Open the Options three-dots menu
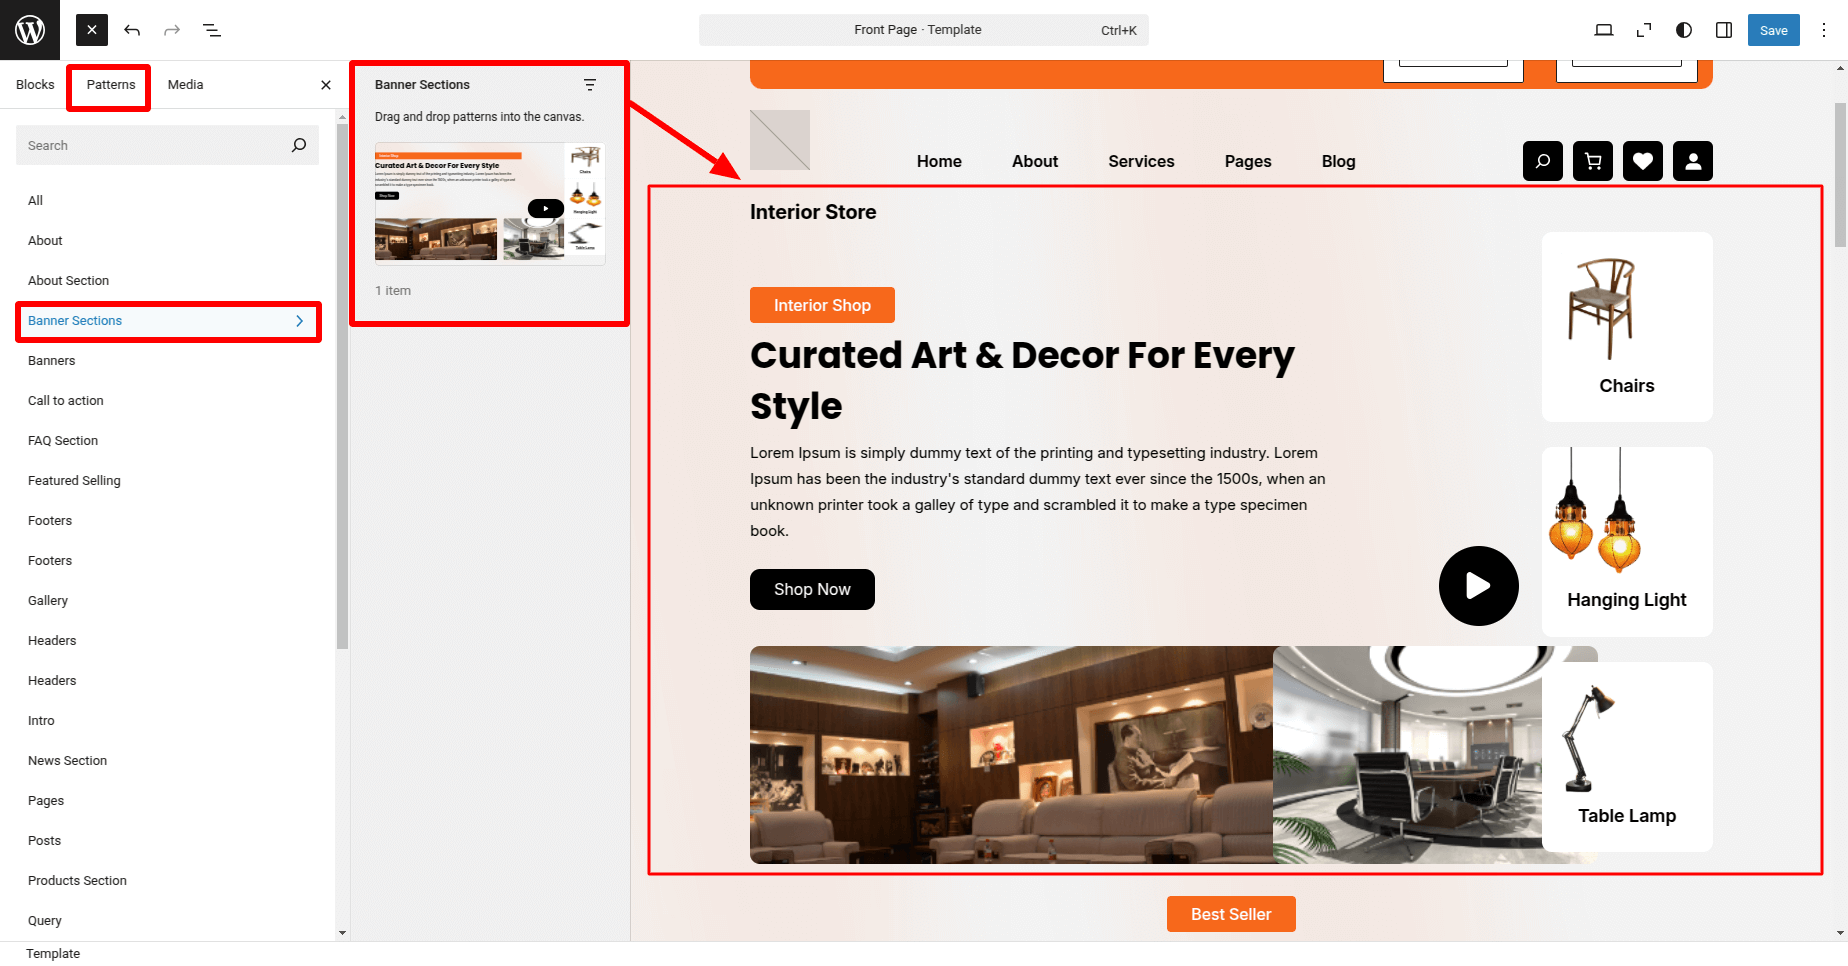1848x966 pixels. [1824, 30]
